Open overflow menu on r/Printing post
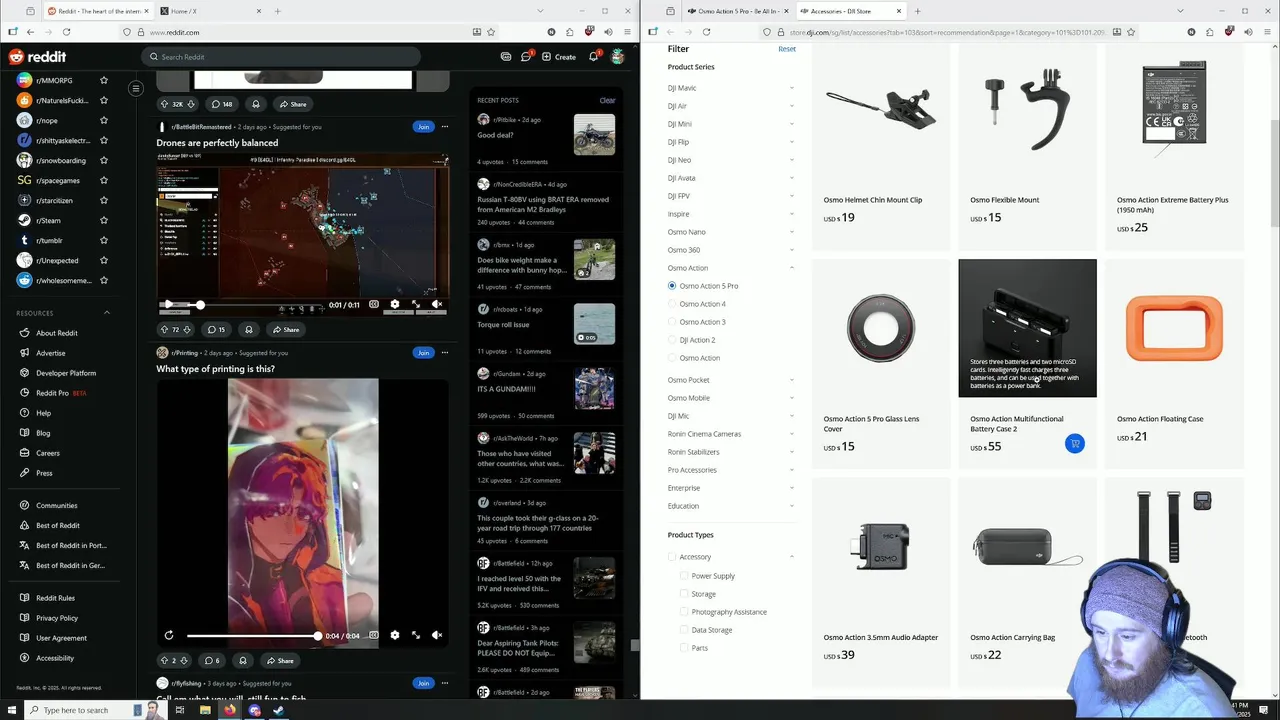The height and width of the screenshot is (720, 1280). [x=445, y=352]
